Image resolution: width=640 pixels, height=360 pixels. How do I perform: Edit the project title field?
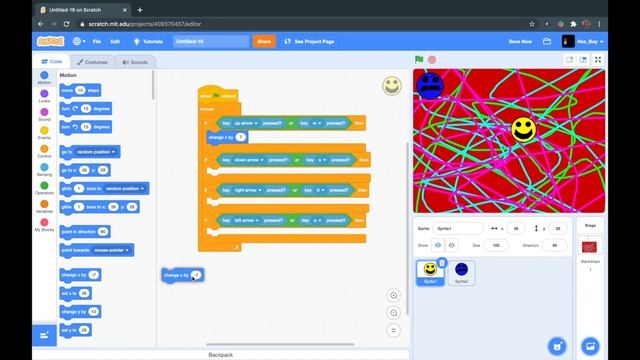click(211, 41)
